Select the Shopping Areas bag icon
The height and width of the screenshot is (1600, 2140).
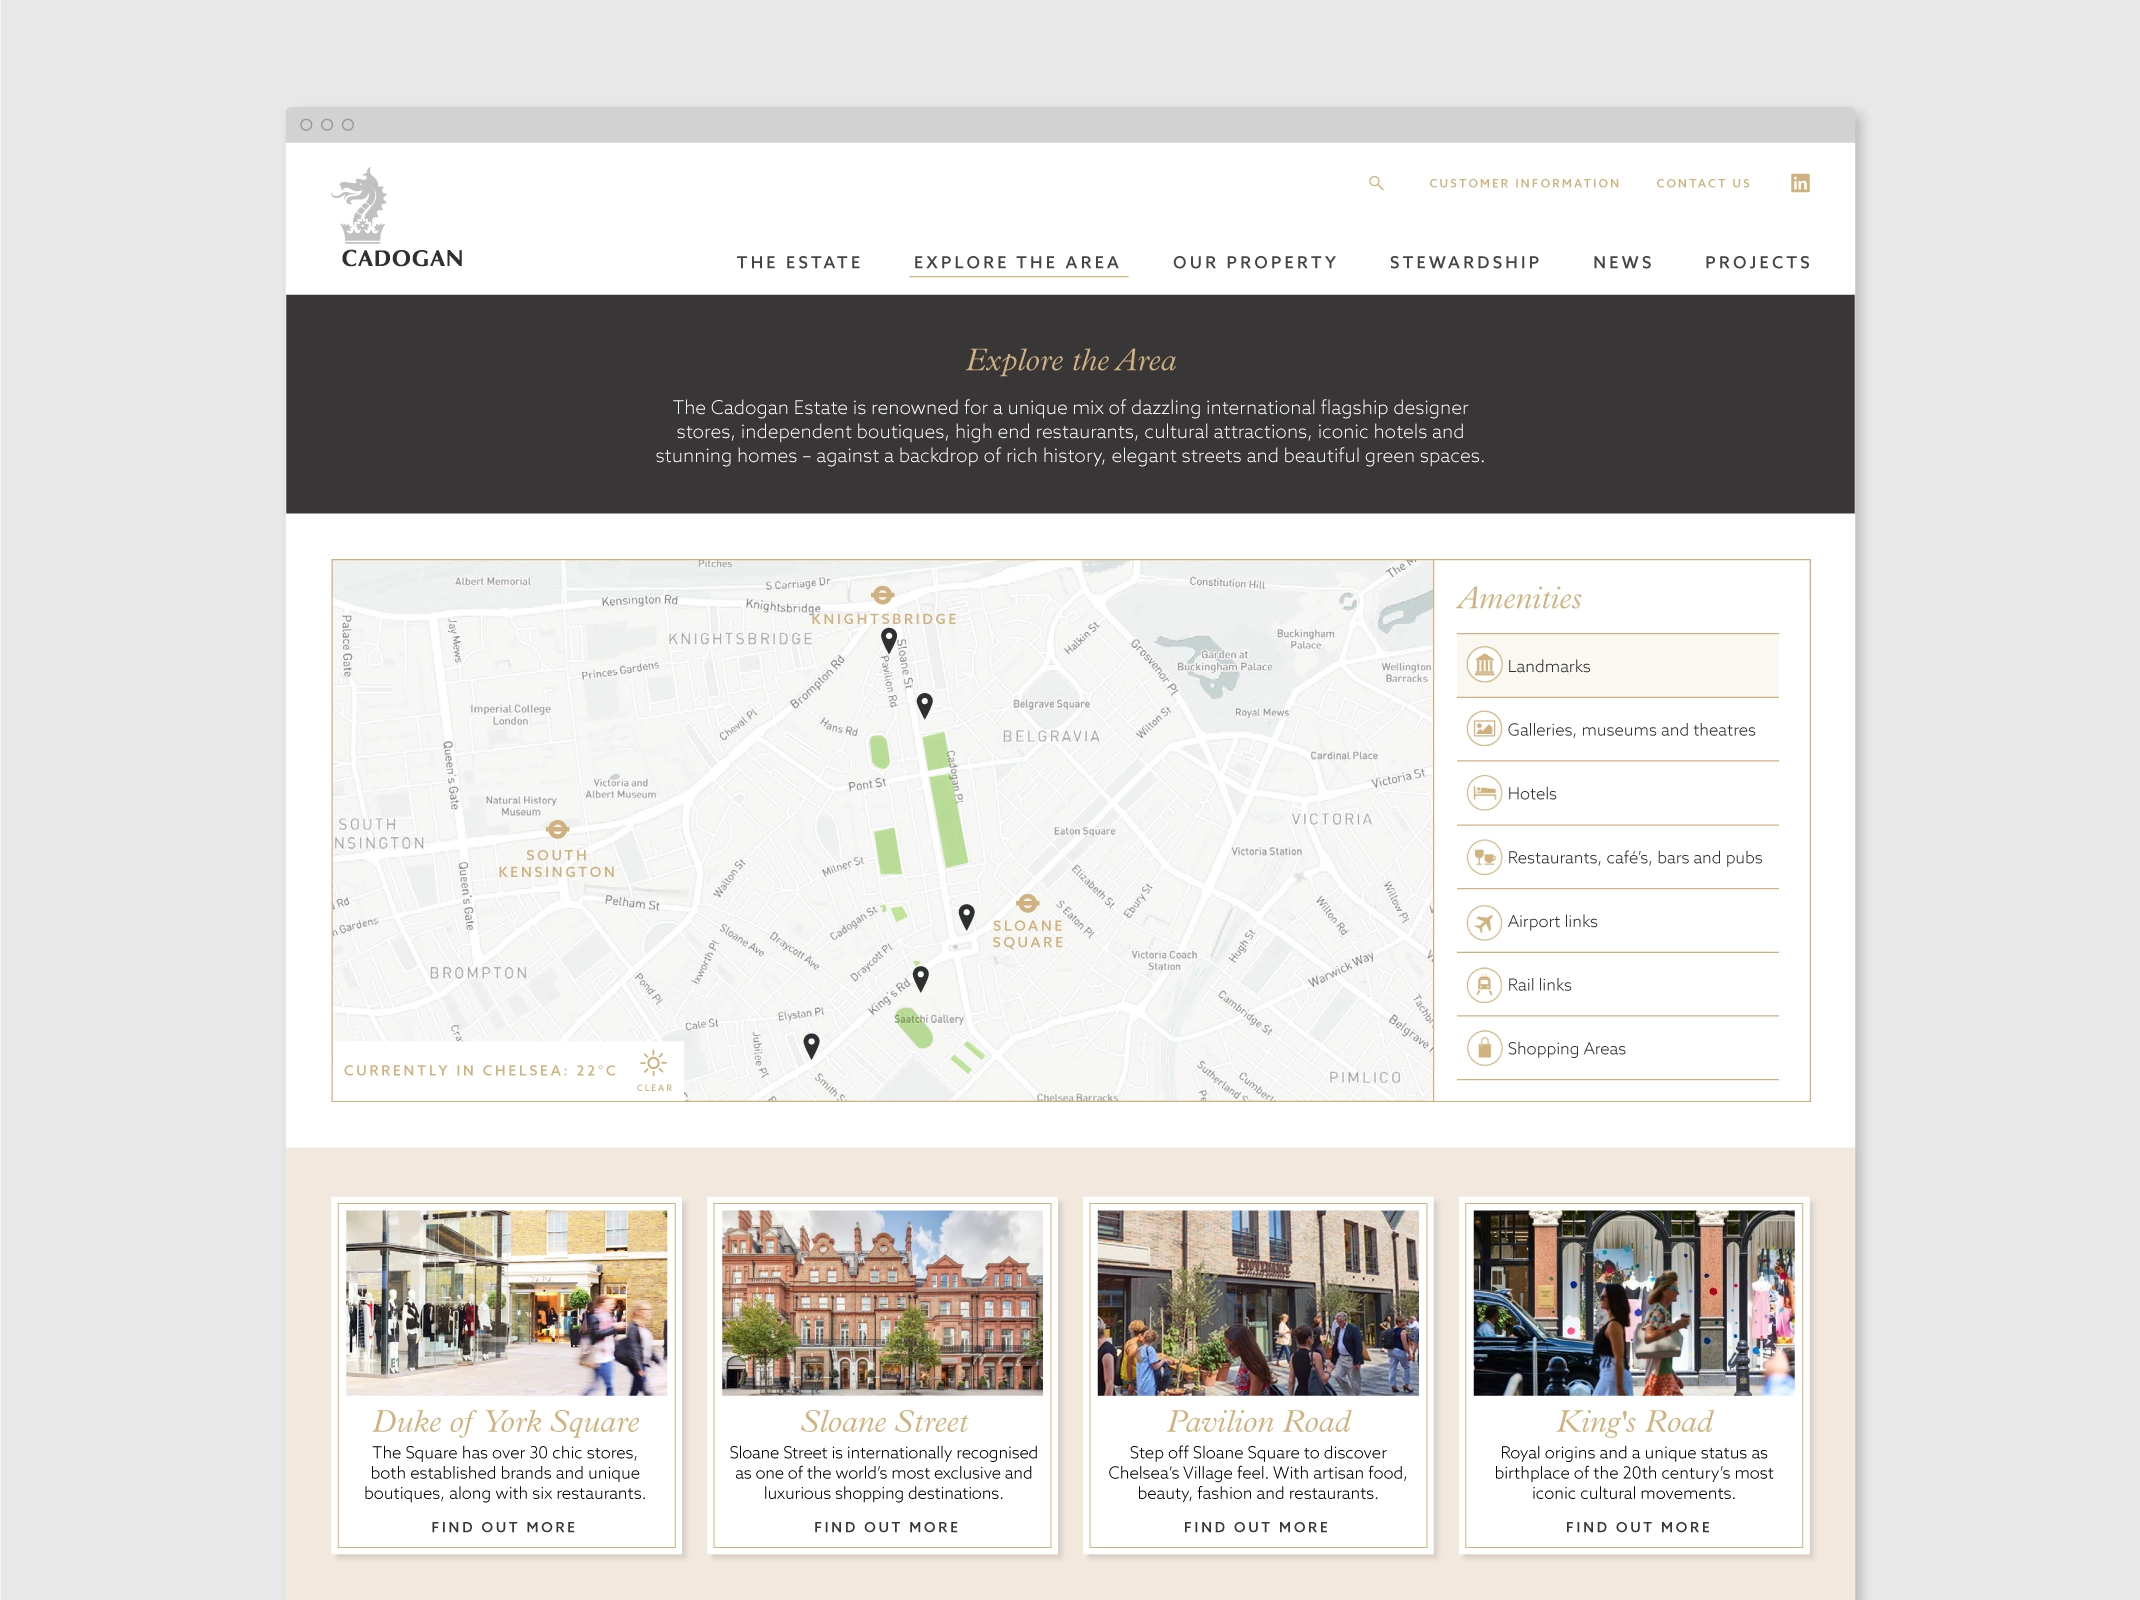pyautogui.click(x=1484, y=1048)
